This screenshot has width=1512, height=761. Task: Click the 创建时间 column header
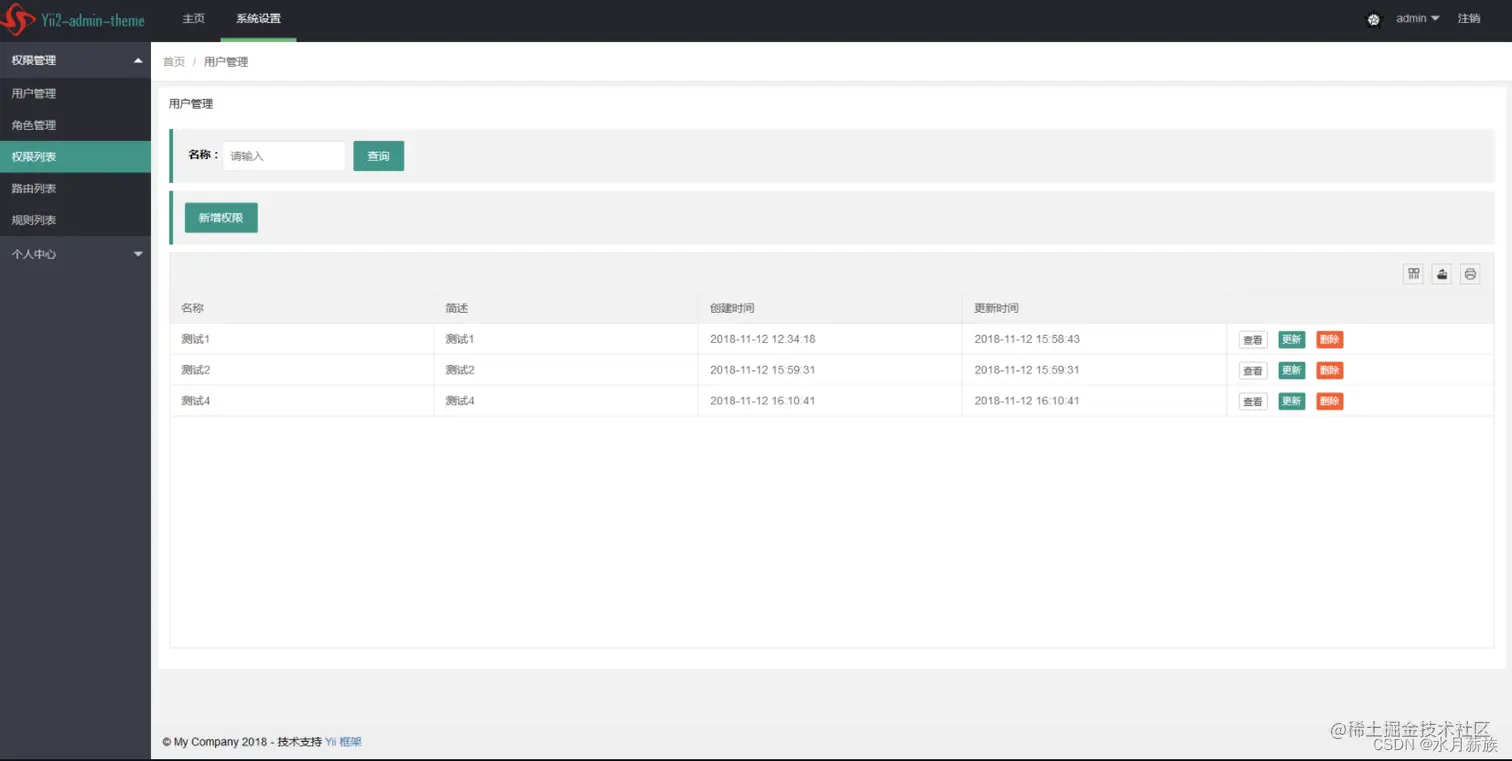(830, 308)
